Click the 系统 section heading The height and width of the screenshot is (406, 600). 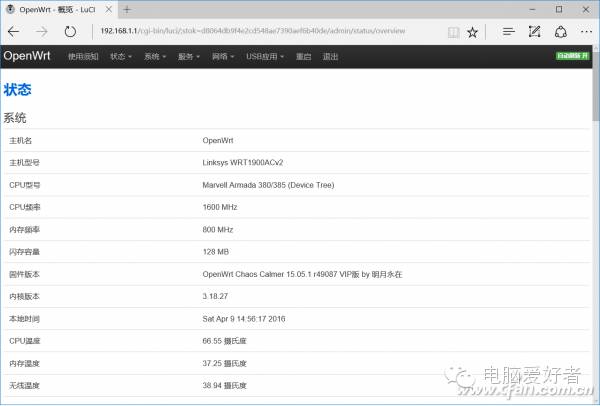pos(15,117)
